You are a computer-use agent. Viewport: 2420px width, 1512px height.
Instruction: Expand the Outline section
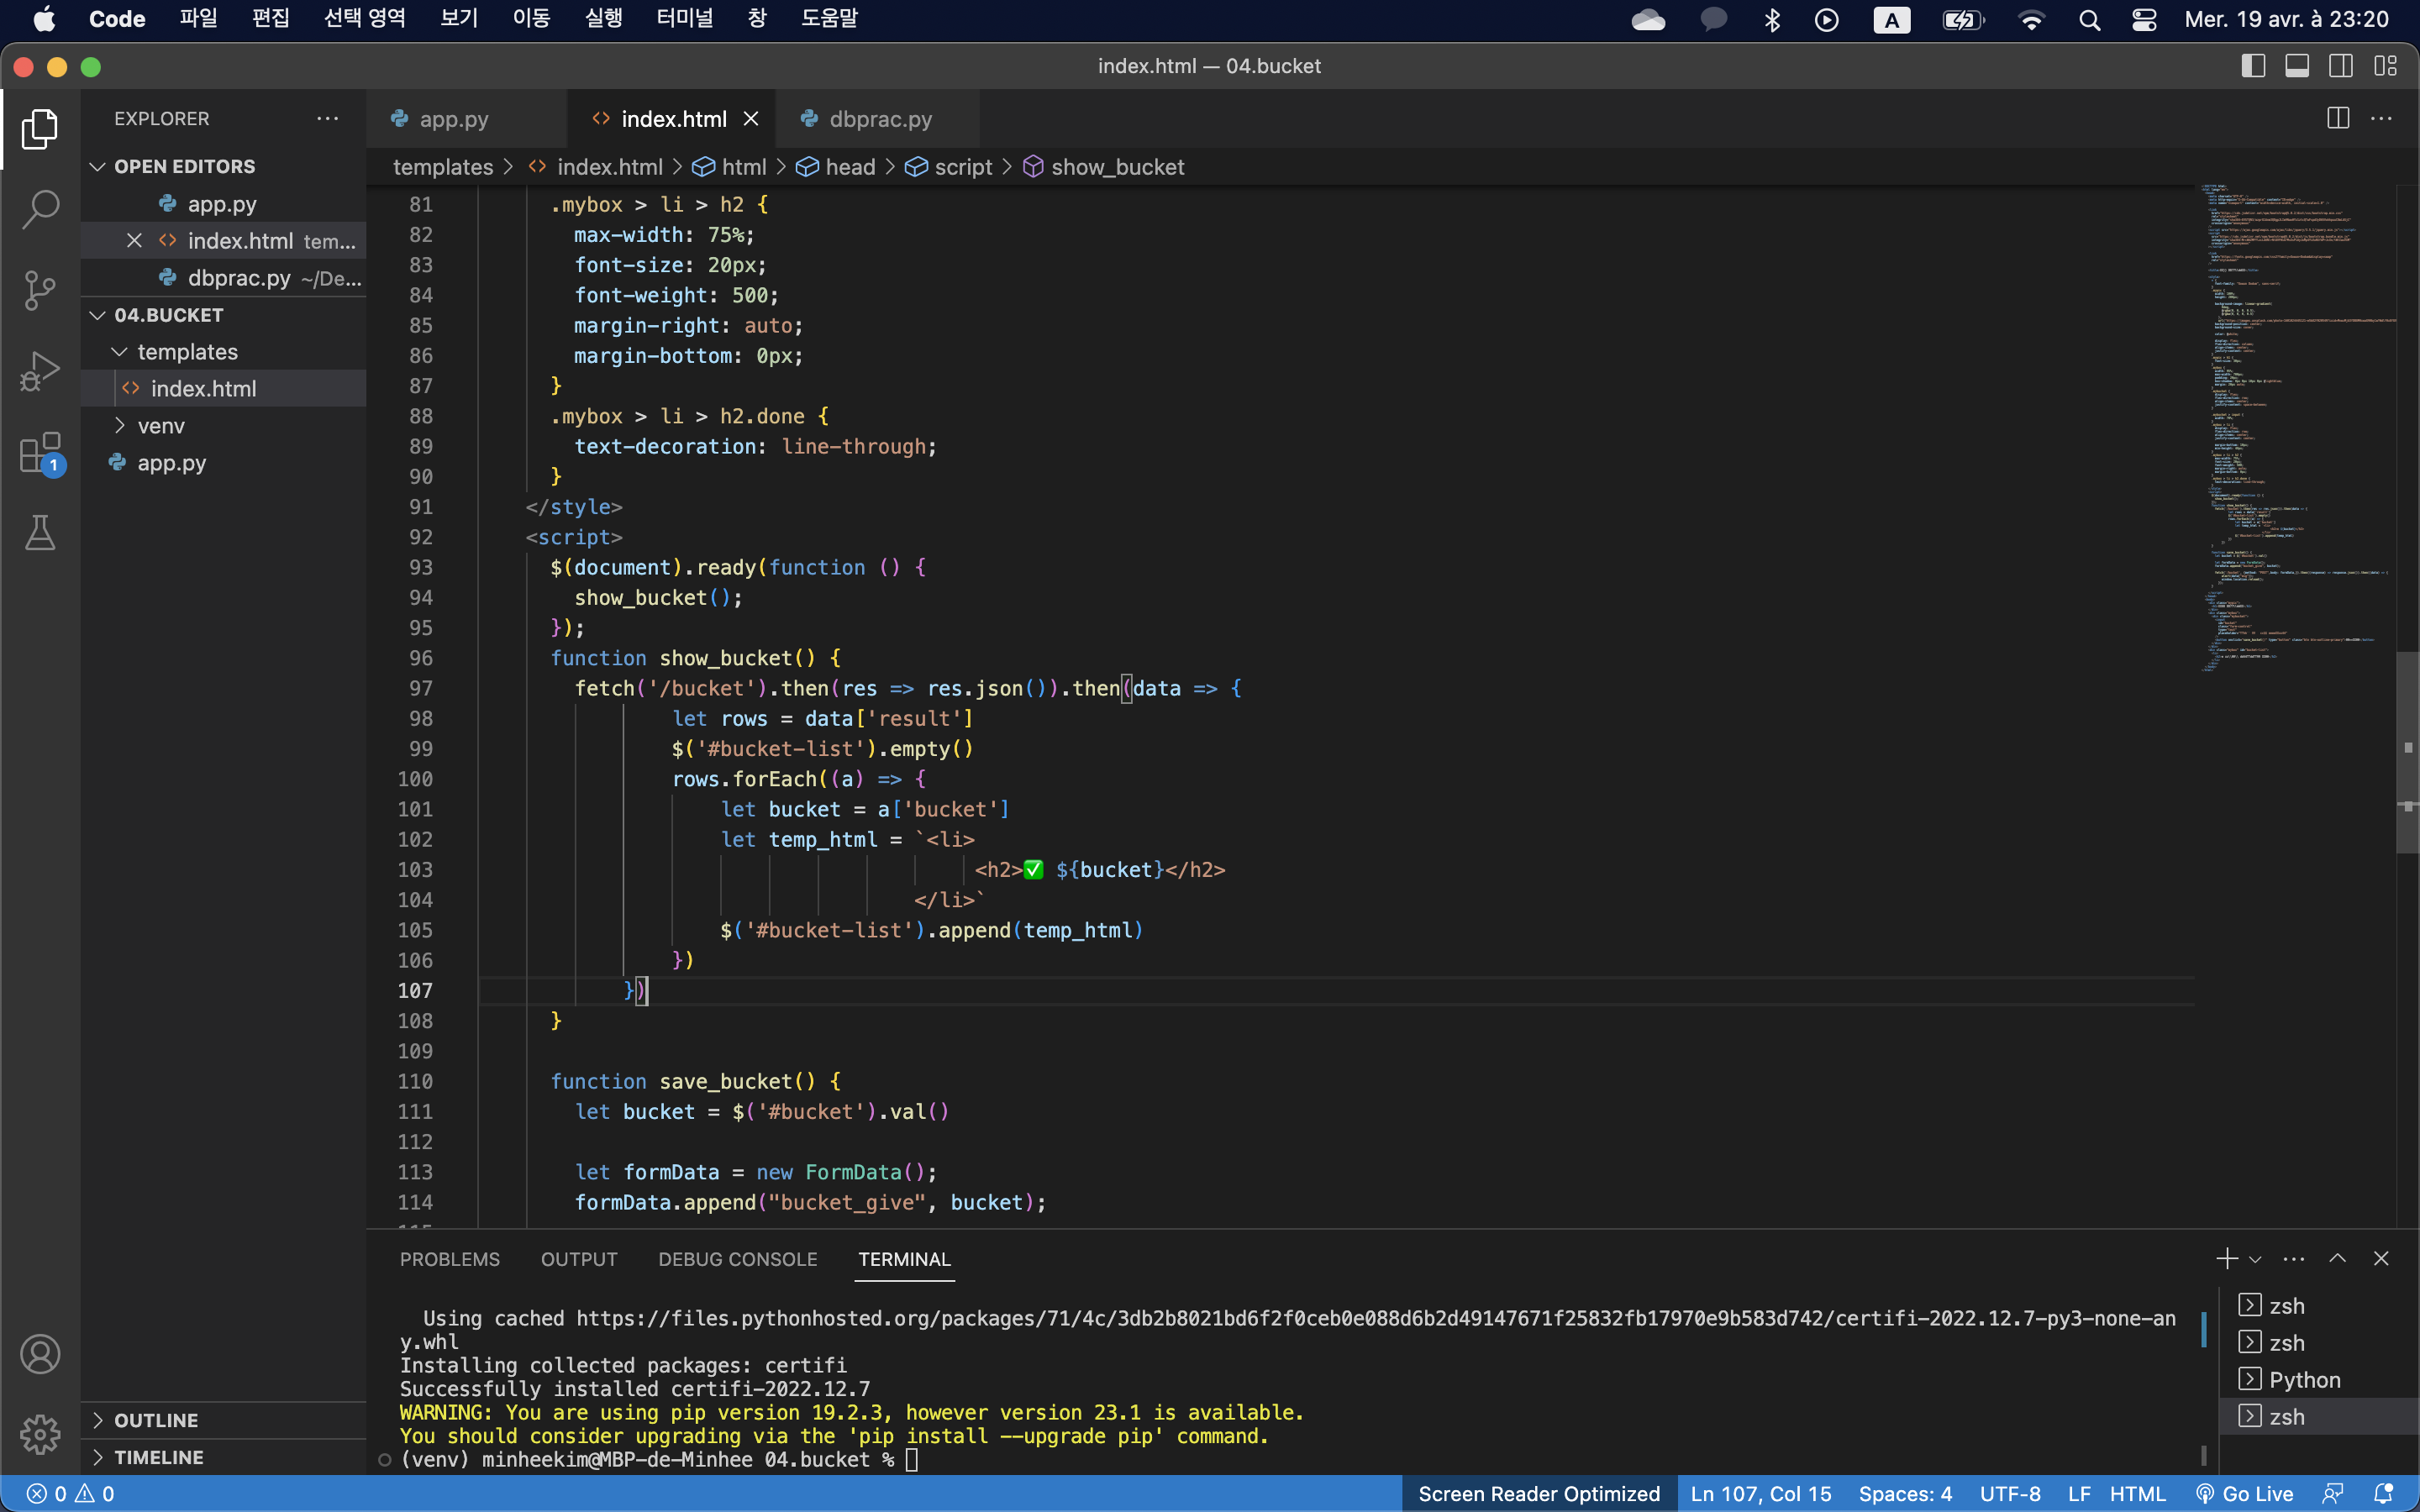click(x=223, y=1420)
